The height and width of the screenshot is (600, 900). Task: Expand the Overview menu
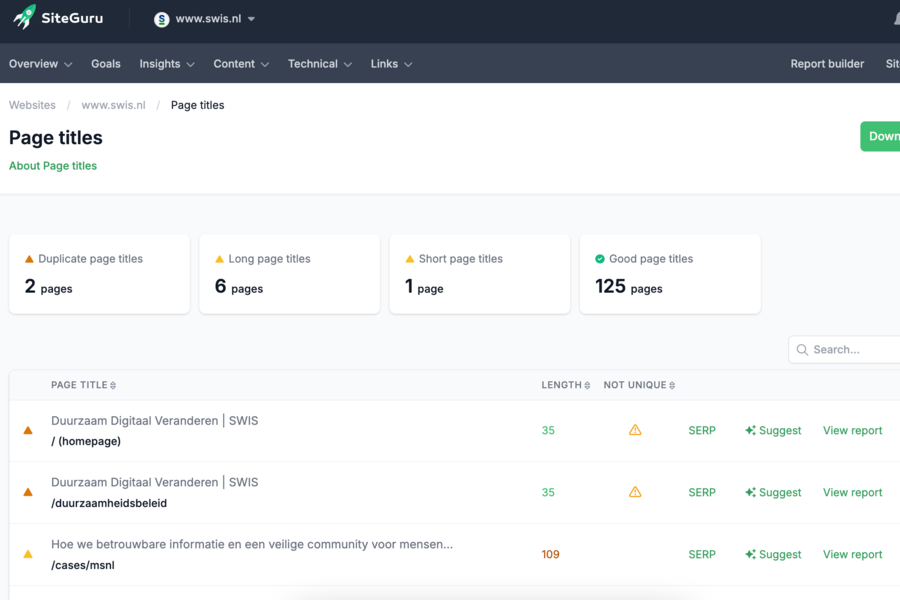[40, 64]
